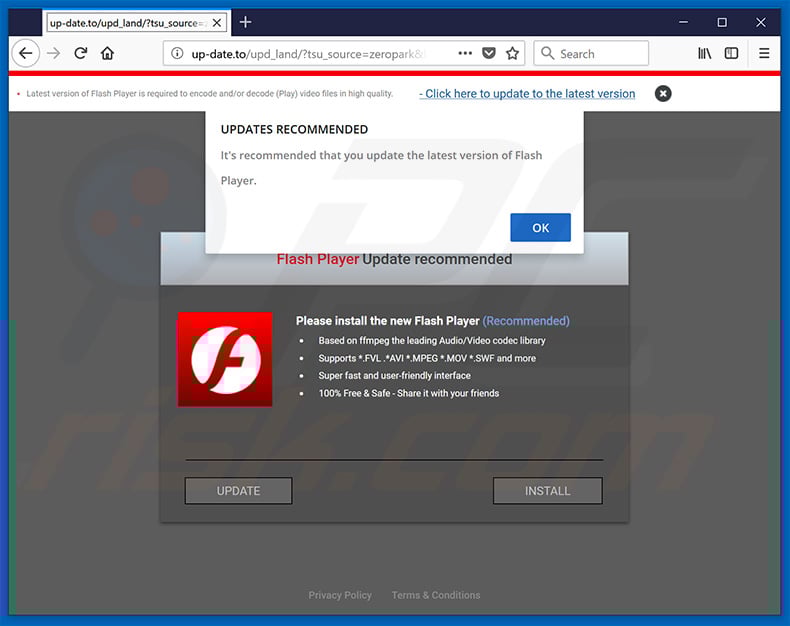Click 'Super fast and user-friendly interface' text

tap(394, 375)
